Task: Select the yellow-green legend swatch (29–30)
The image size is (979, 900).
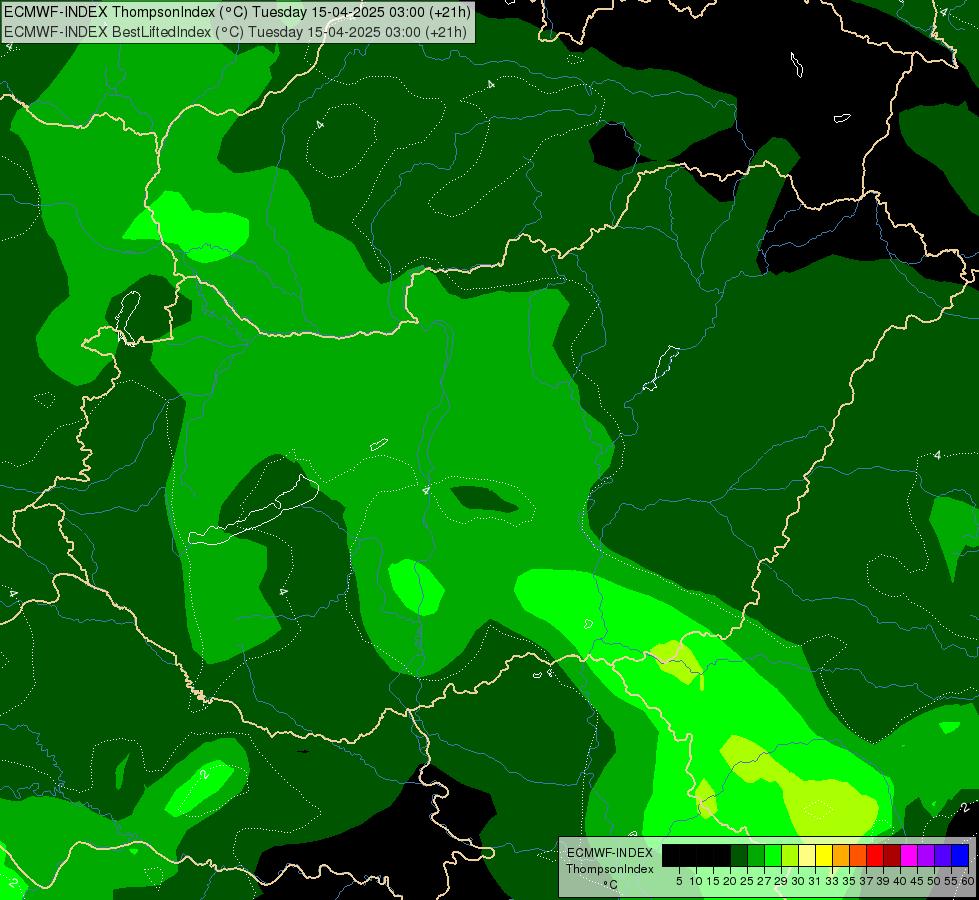Action: [790, 855]
